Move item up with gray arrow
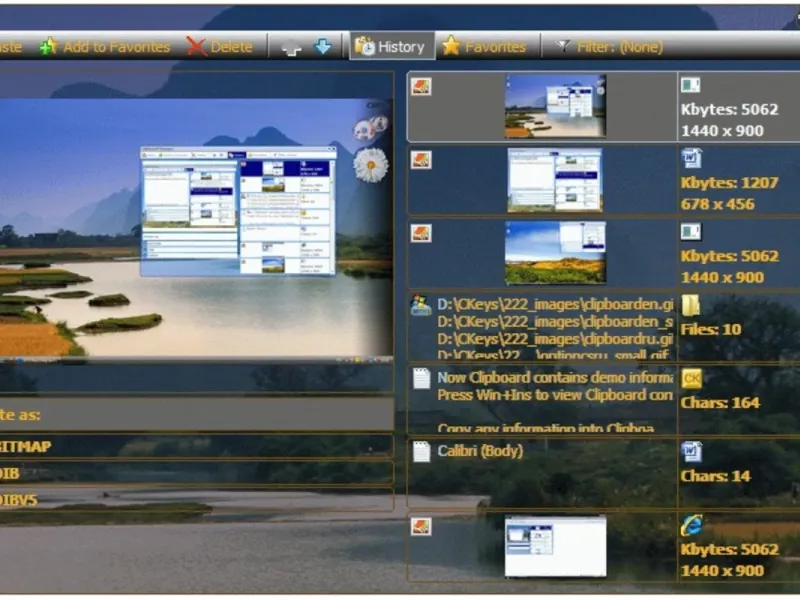The width and height of the screenshot is (800, 600). point(291,47)
